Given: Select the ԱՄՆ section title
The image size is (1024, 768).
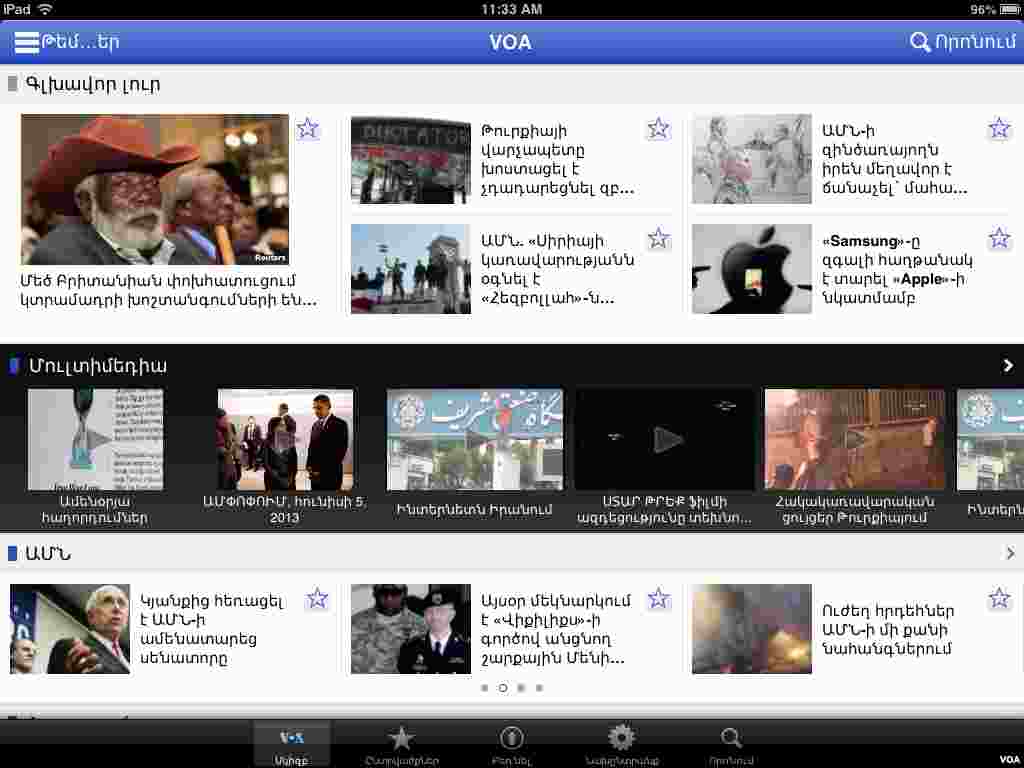Looking at the screenshot, I should [x=48, y=553].
